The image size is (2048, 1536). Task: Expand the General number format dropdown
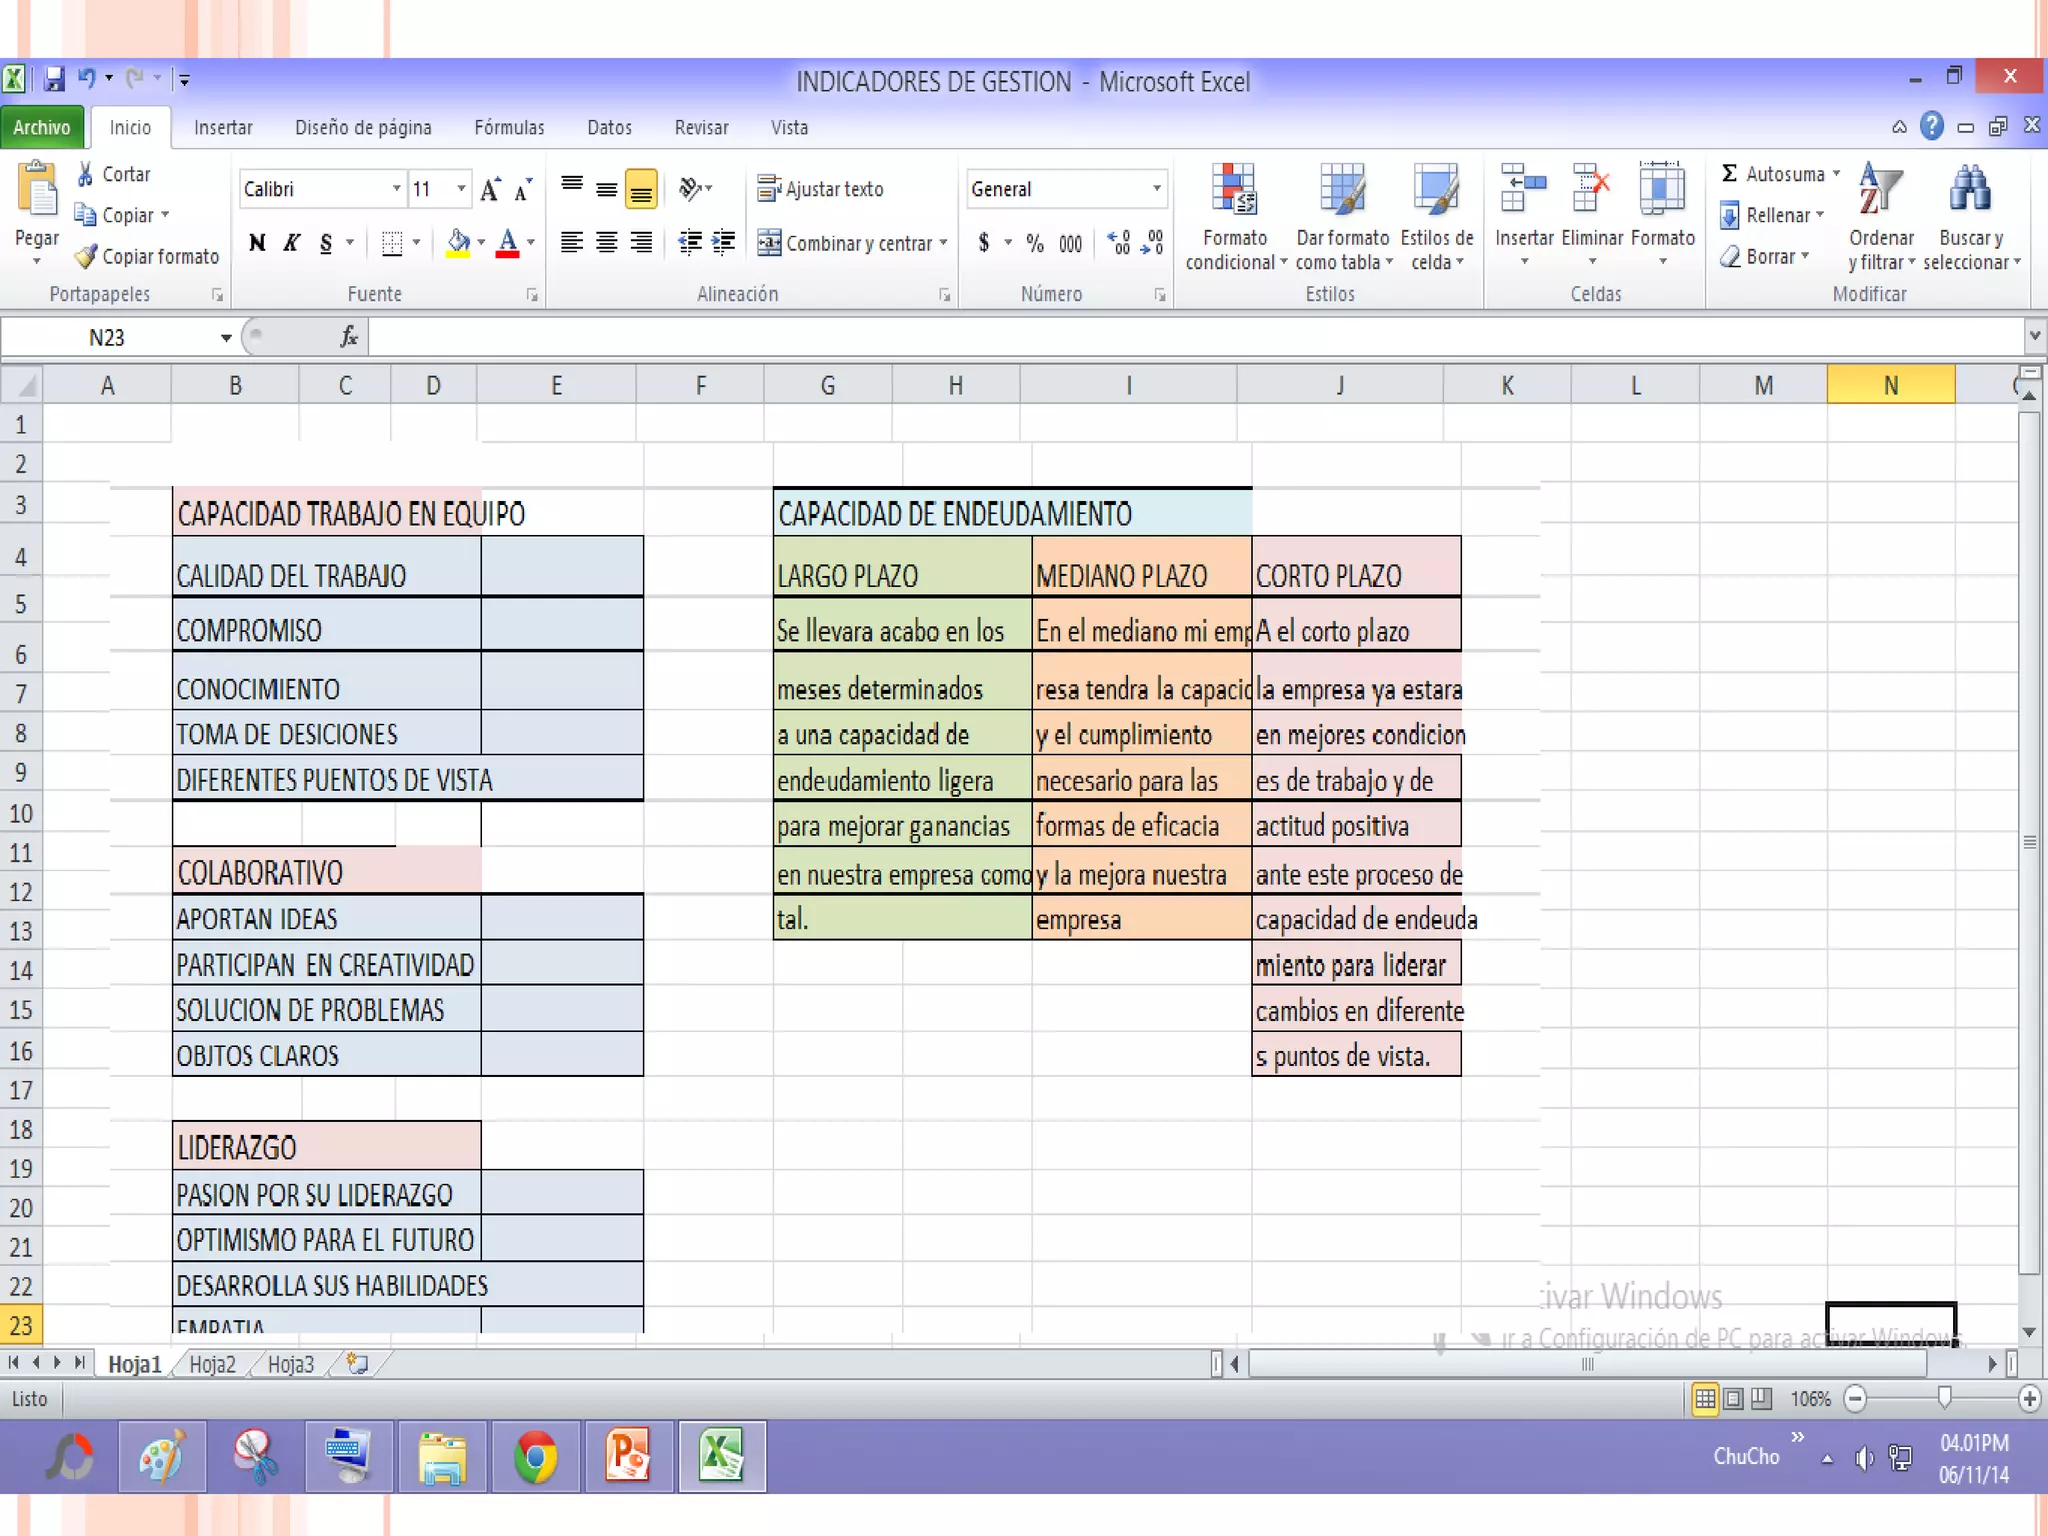tap(1156, 189)
